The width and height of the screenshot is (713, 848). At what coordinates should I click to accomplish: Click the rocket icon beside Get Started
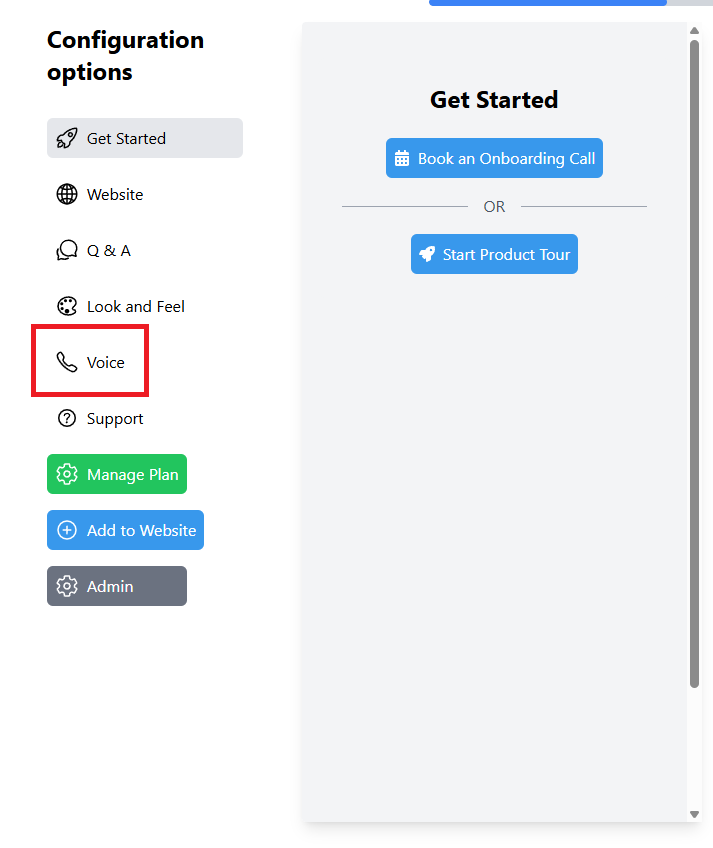67,138
